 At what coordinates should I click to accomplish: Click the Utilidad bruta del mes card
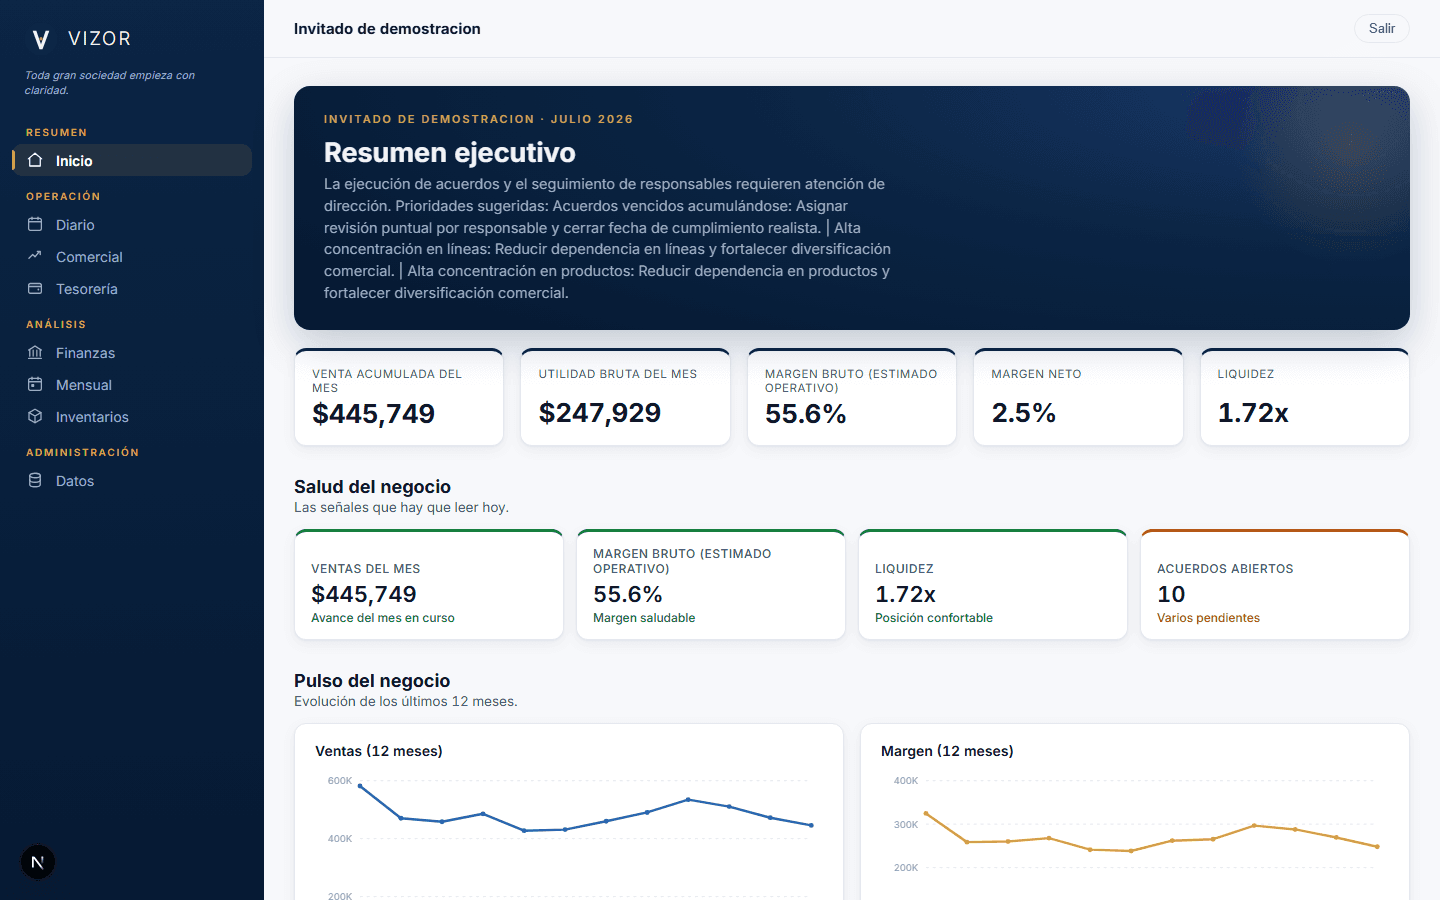(x=625, y=397)
